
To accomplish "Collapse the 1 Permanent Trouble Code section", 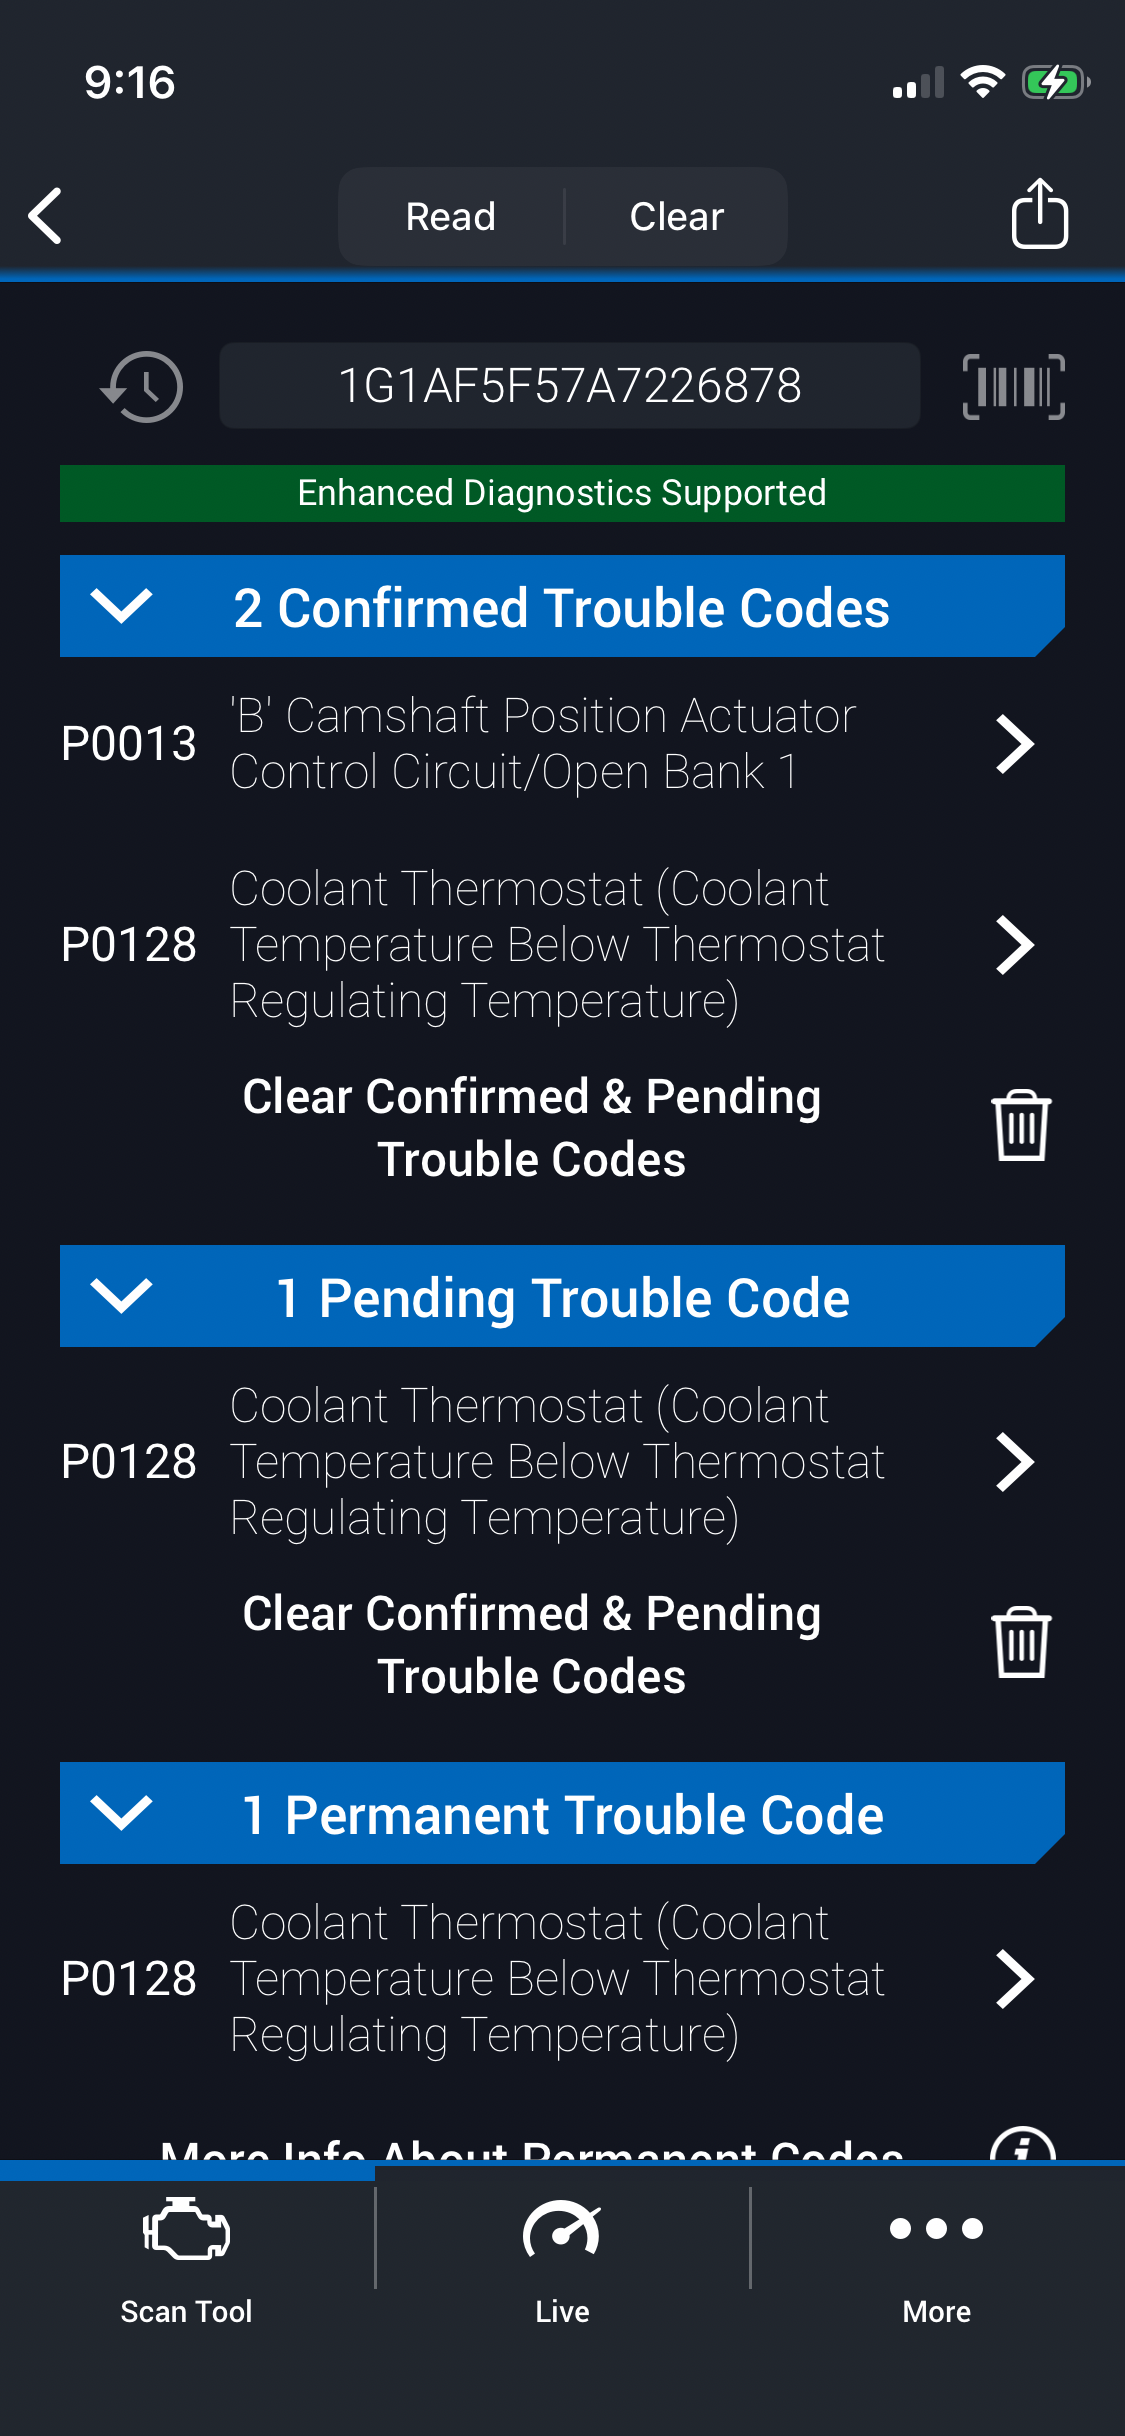I will coord(121,1813).
